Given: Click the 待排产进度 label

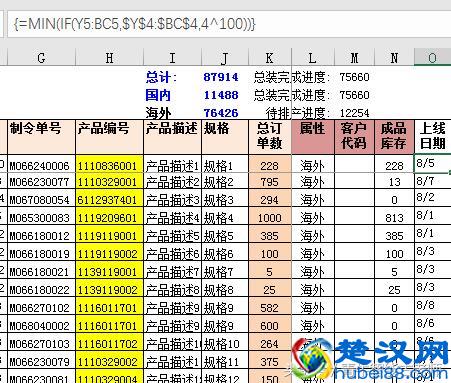Looking at the screenshot, I should click(298, 113).
